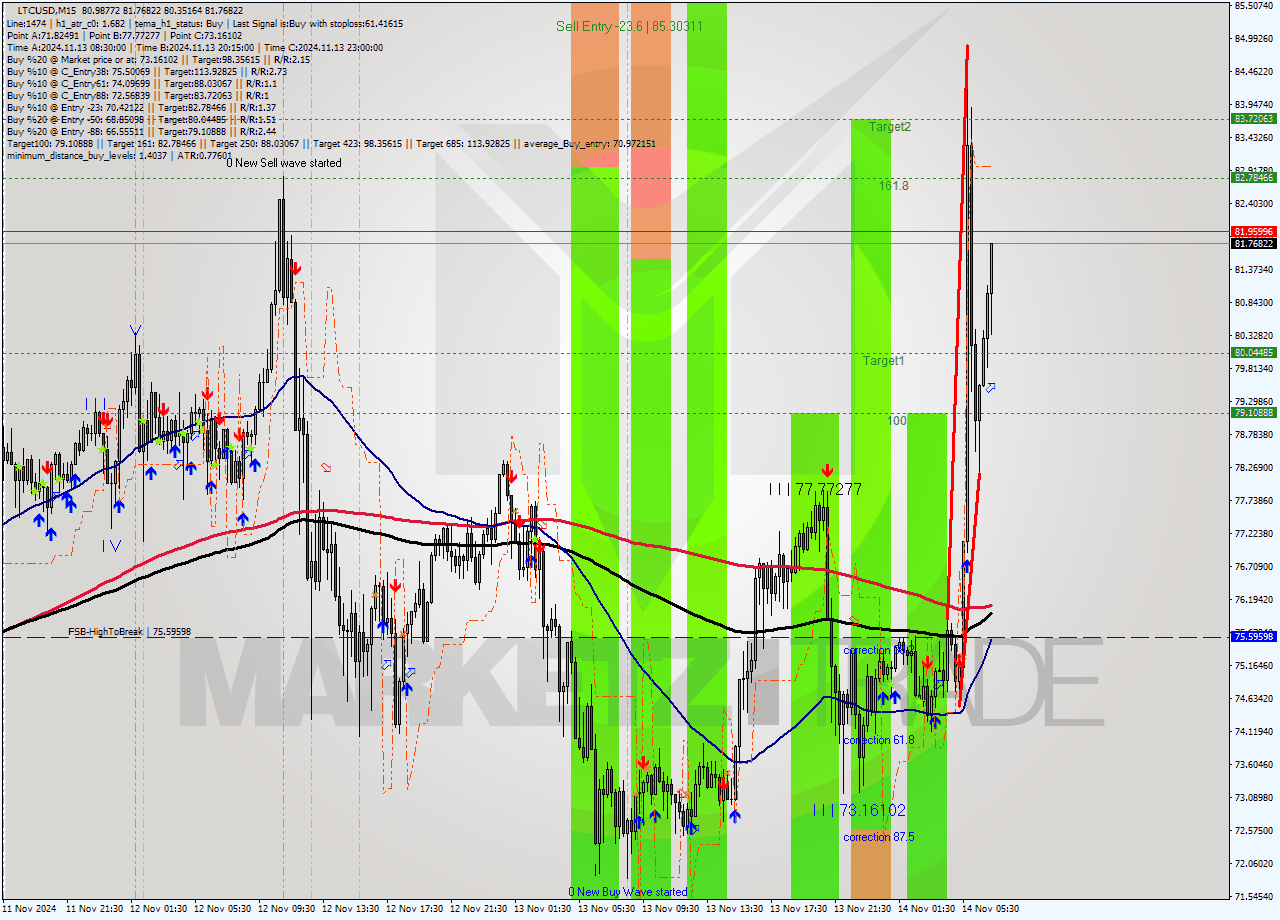Click the 'Point A:71.82491' info line
1280x920 pixels.
[127, 35]
